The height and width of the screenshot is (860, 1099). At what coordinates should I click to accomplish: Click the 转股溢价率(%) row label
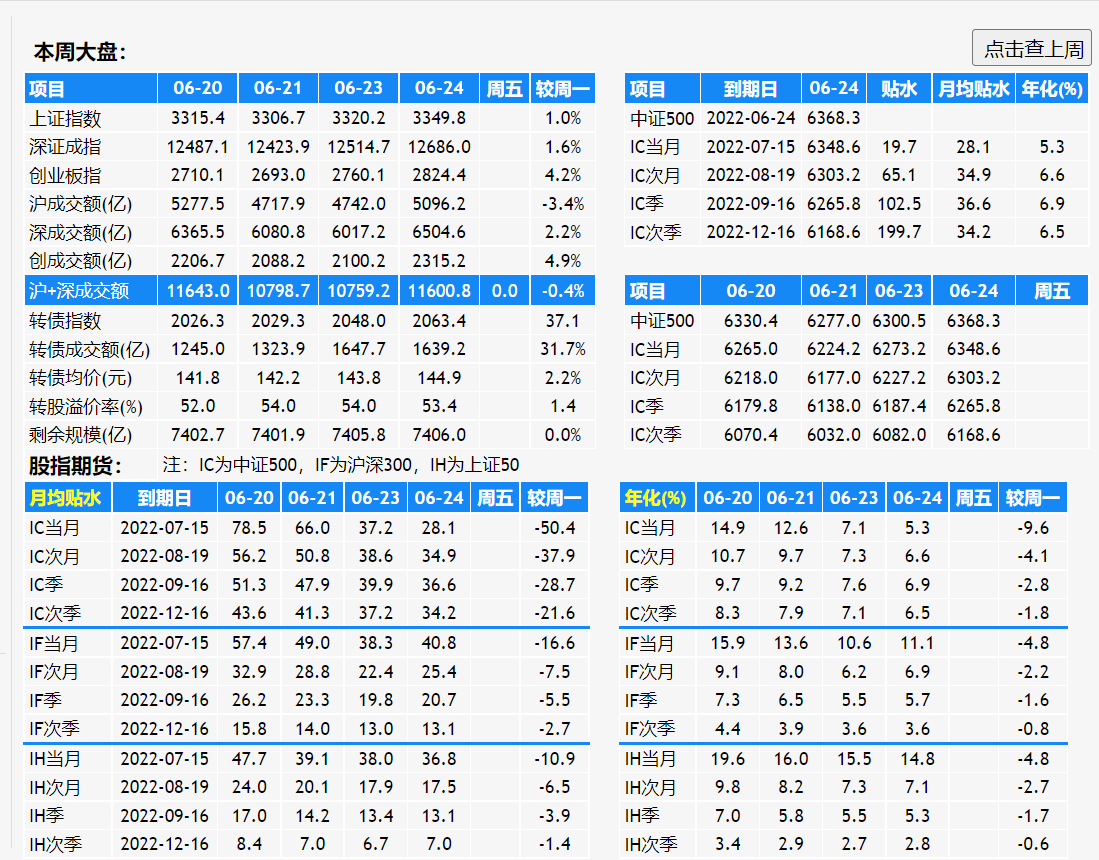pos(86,407)
